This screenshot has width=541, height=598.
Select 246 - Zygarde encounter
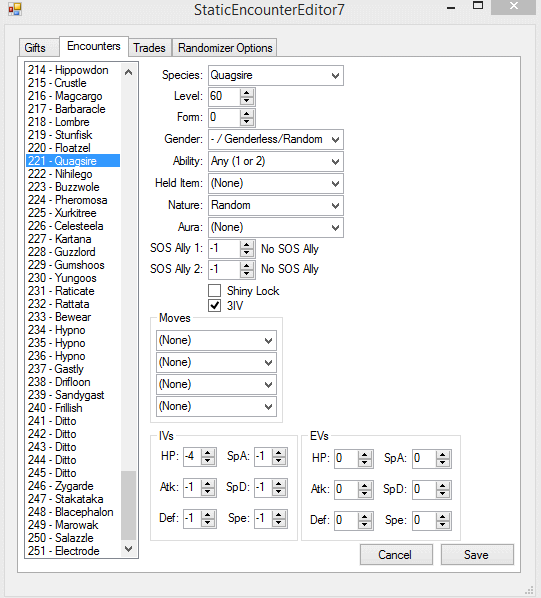[73, 486]
